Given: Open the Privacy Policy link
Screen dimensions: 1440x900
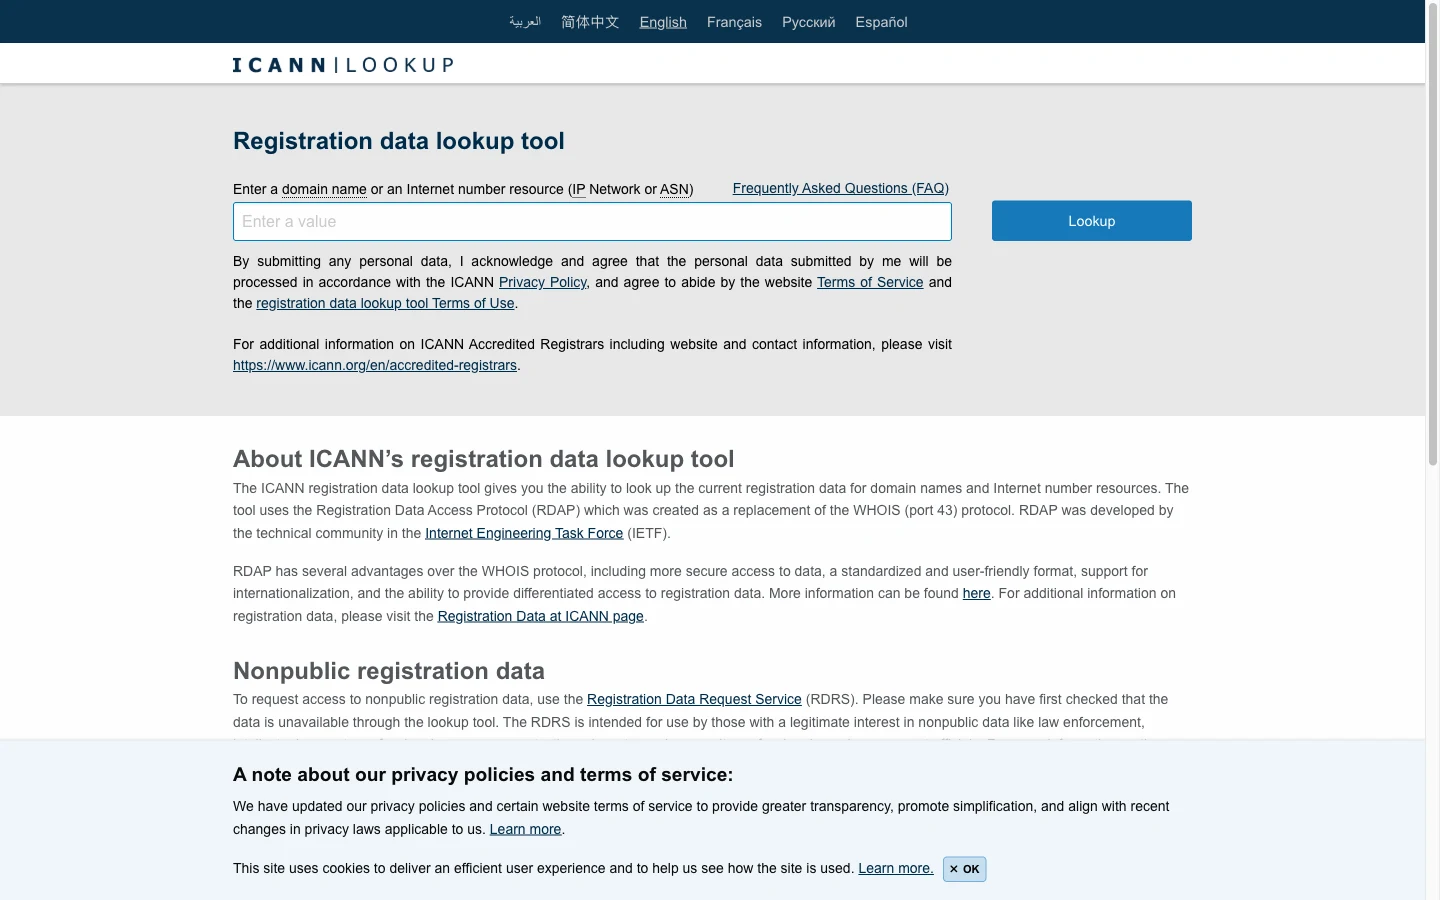Looking at the screenshot, I should coord(543,282).
